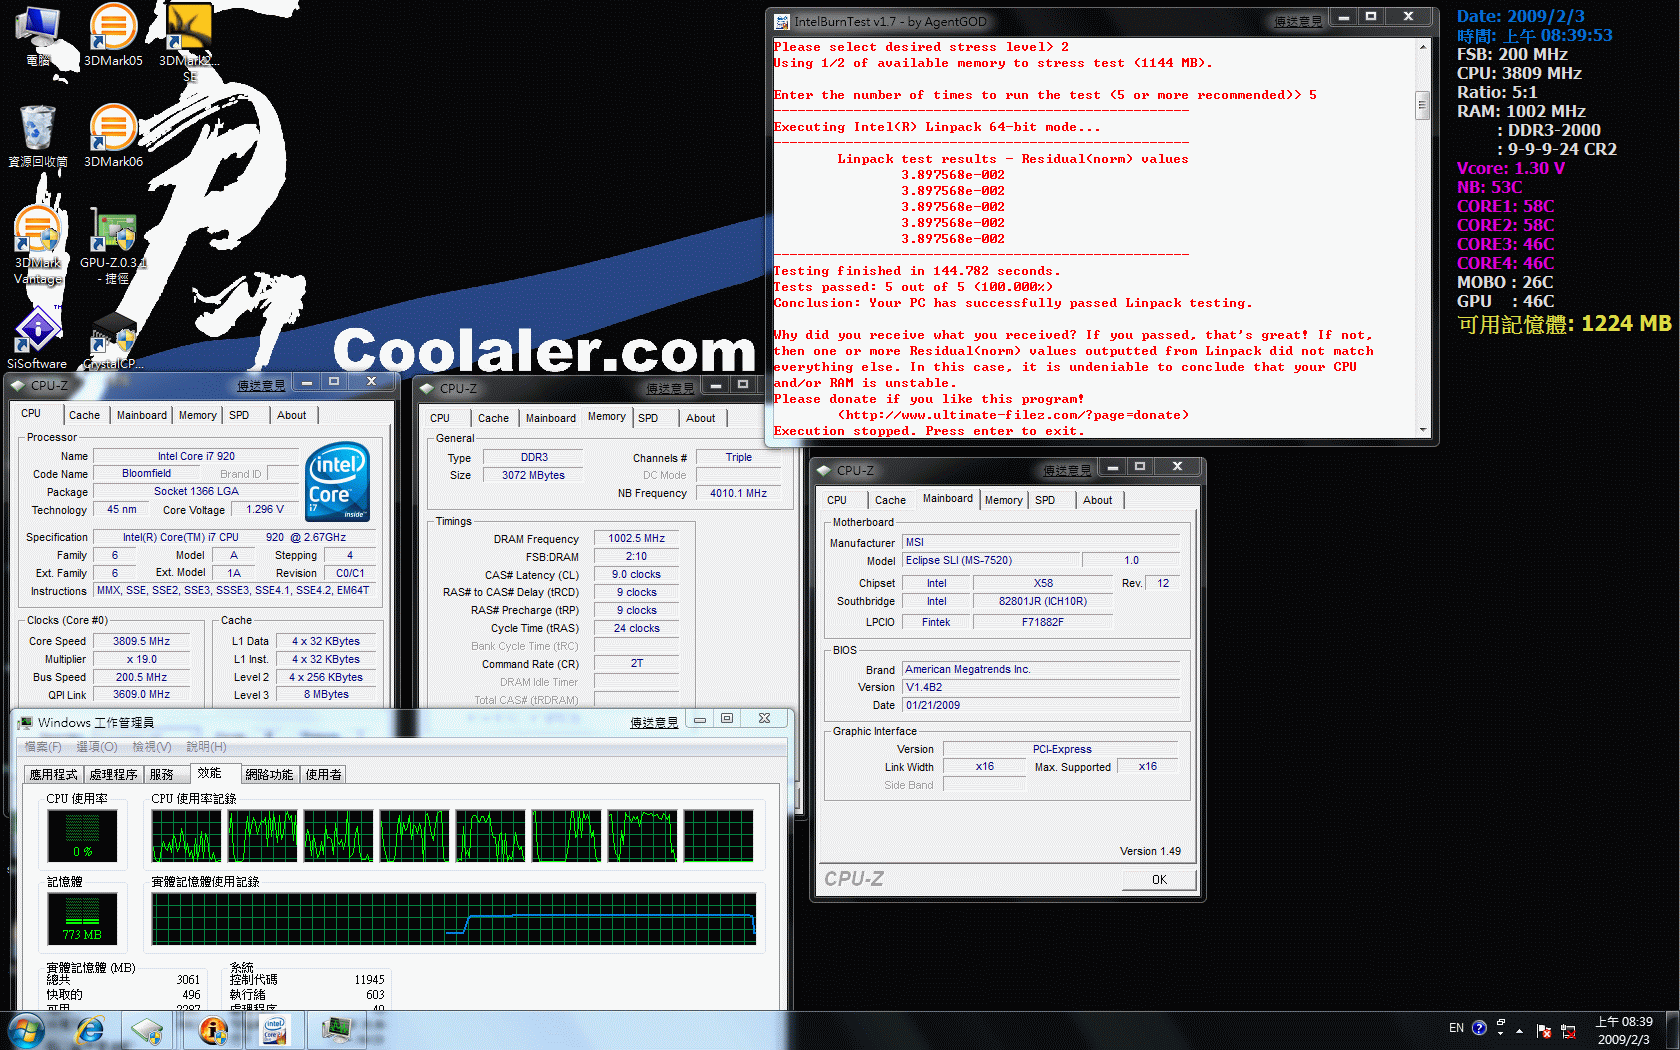Click the title bar icon of the Motherboard CPU-Z window
Image resolution: width=1680 pixels, height=1050 pixels.
click(x=824, y=470)
